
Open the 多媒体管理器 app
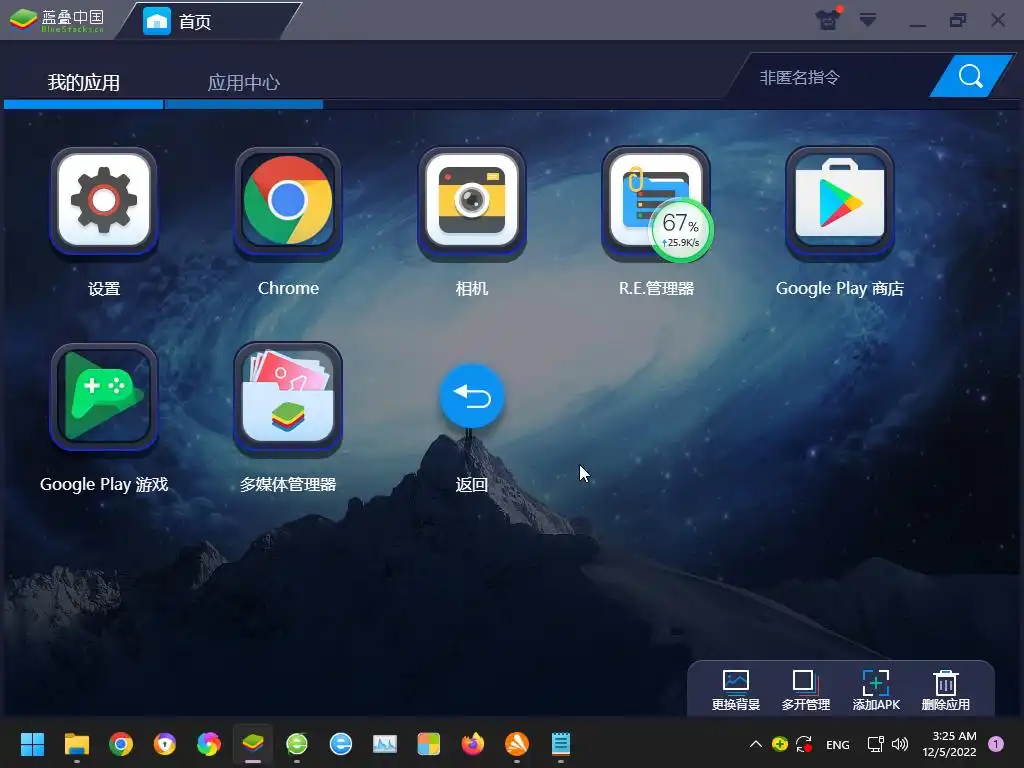[x=288, y=396]
